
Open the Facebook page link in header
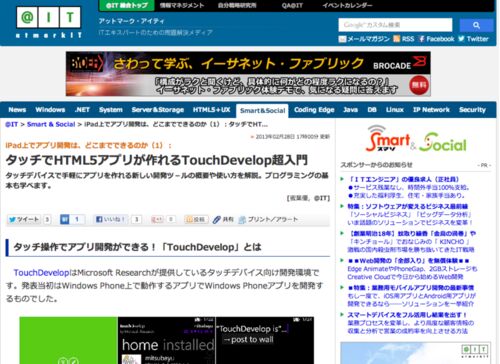[x=436, y=39]
